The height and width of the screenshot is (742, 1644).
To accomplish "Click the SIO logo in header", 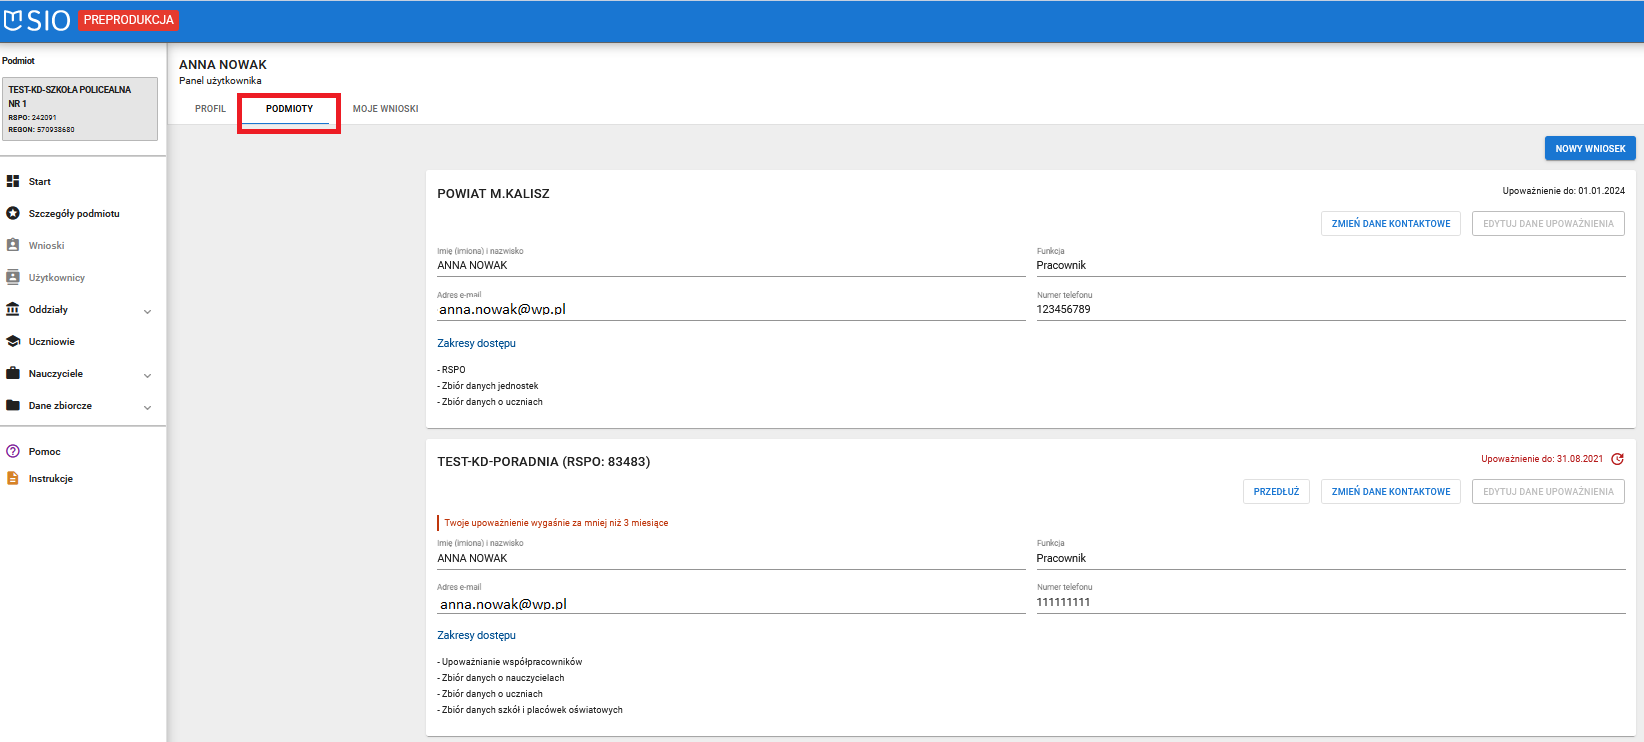I will [37, 20].
